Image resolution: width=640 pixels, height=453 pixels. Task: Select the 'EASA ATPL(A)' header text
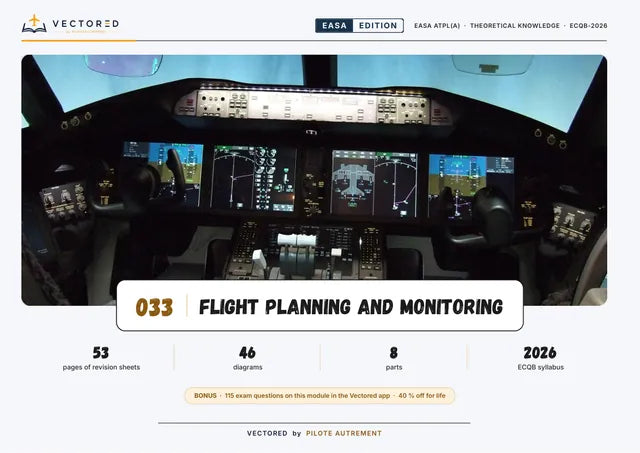(437, 26)
